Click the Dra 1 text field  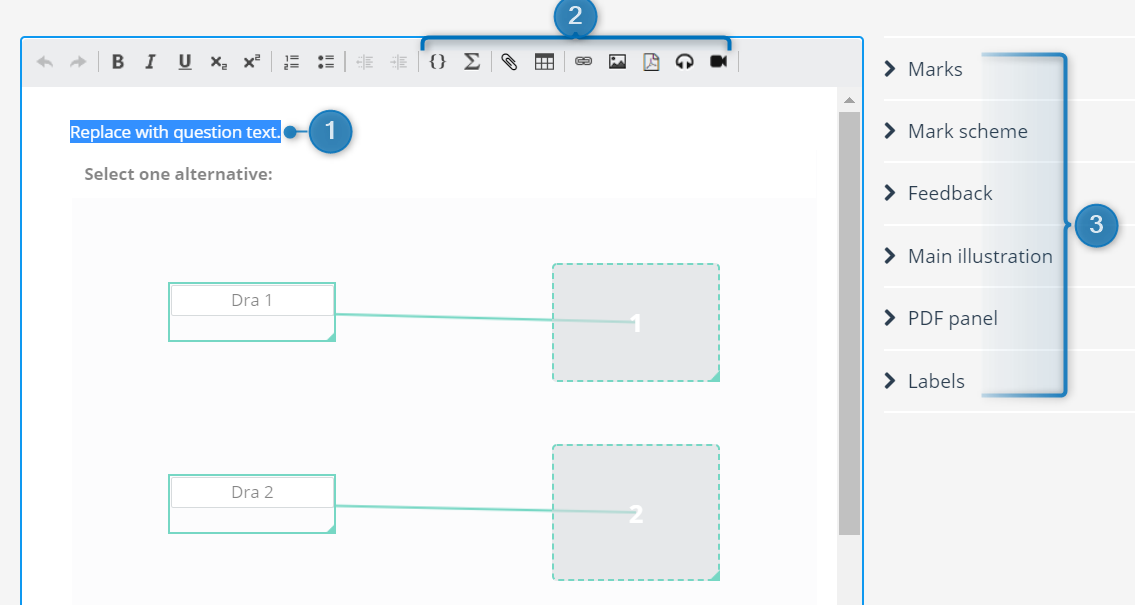click(x=252, y=300)
